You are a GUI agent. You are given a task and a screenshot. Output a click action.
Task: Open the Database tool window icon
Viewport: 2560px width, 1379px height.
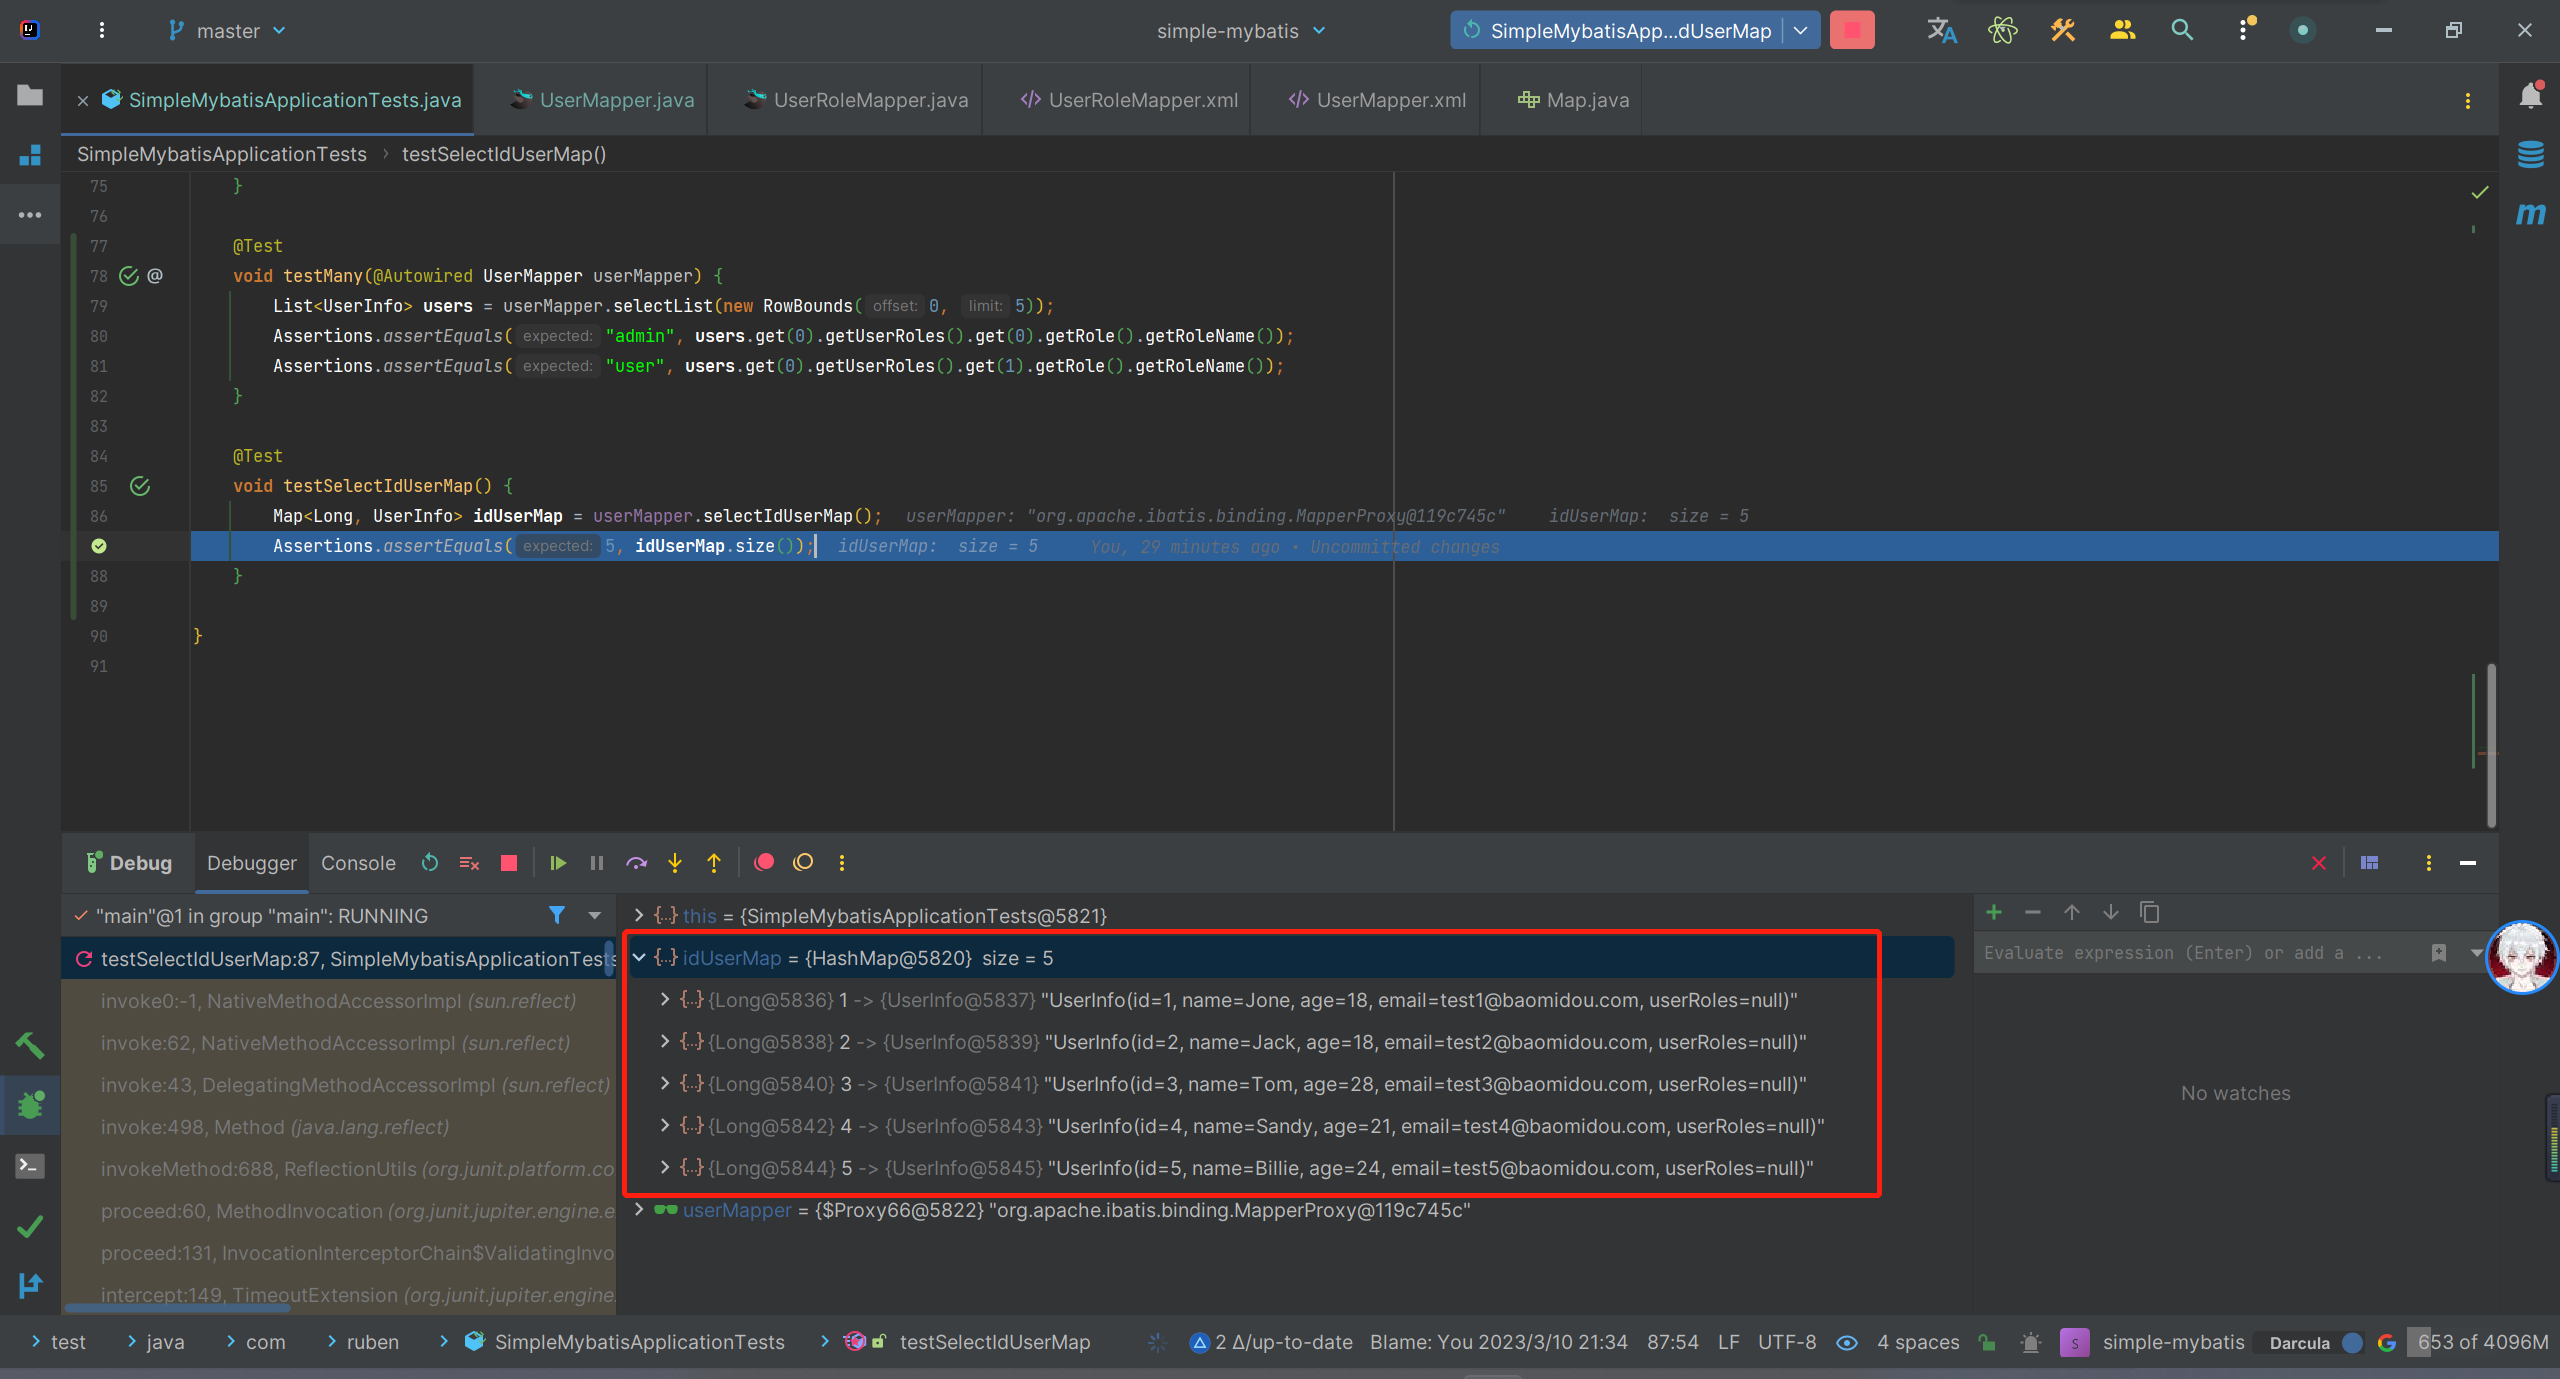coord(2530,155)
